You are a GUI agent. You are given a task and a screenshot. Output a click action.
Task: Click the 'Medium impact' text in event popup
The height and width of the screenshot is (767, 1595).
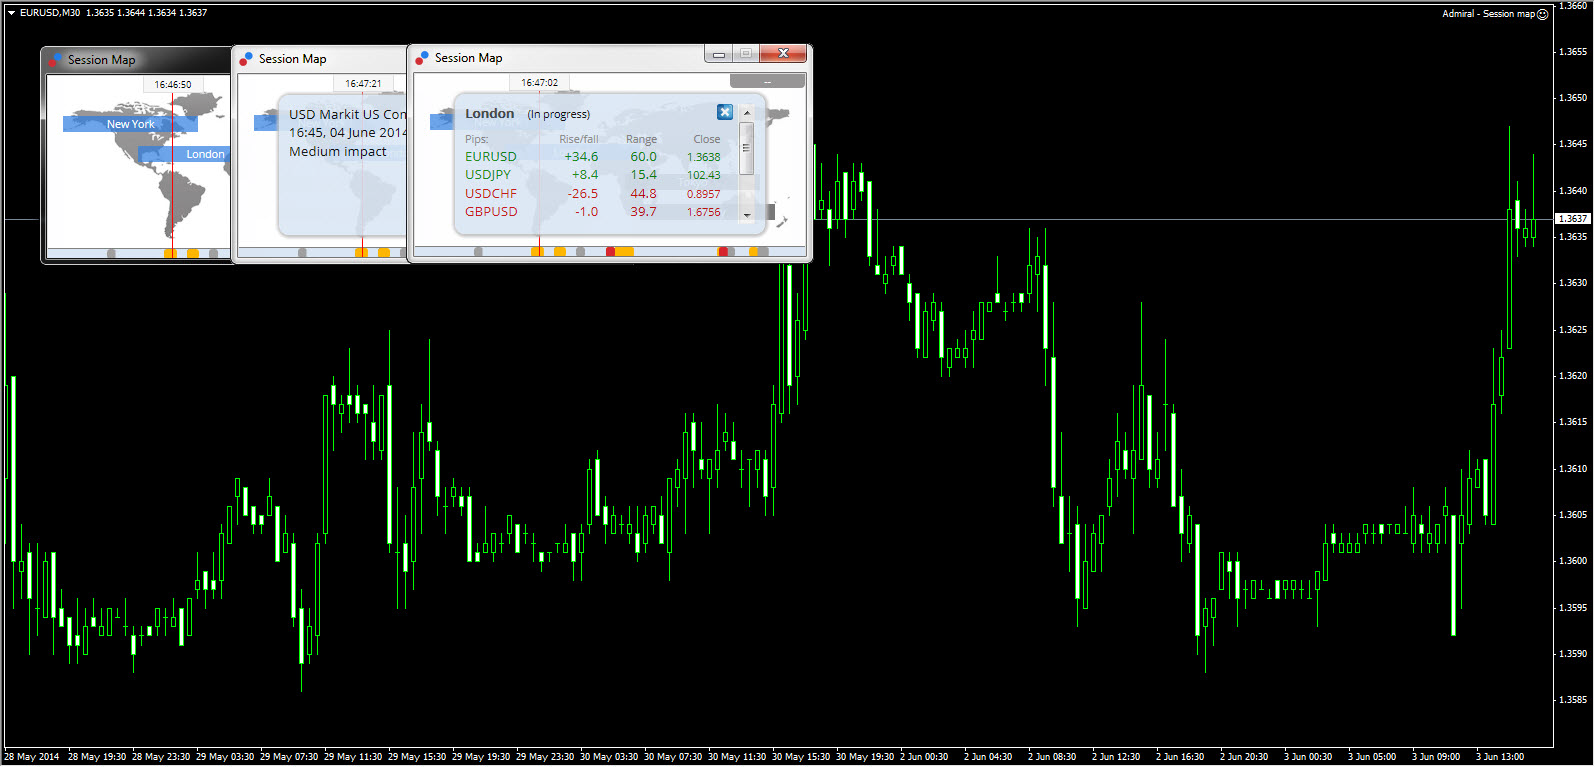pyautogui.click(x=338, y=152)
